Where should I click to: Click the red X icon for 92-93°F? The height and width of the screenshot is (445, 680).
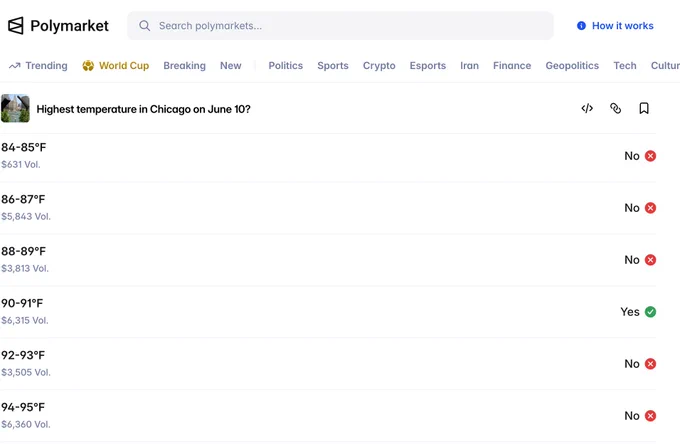[650, 364]
